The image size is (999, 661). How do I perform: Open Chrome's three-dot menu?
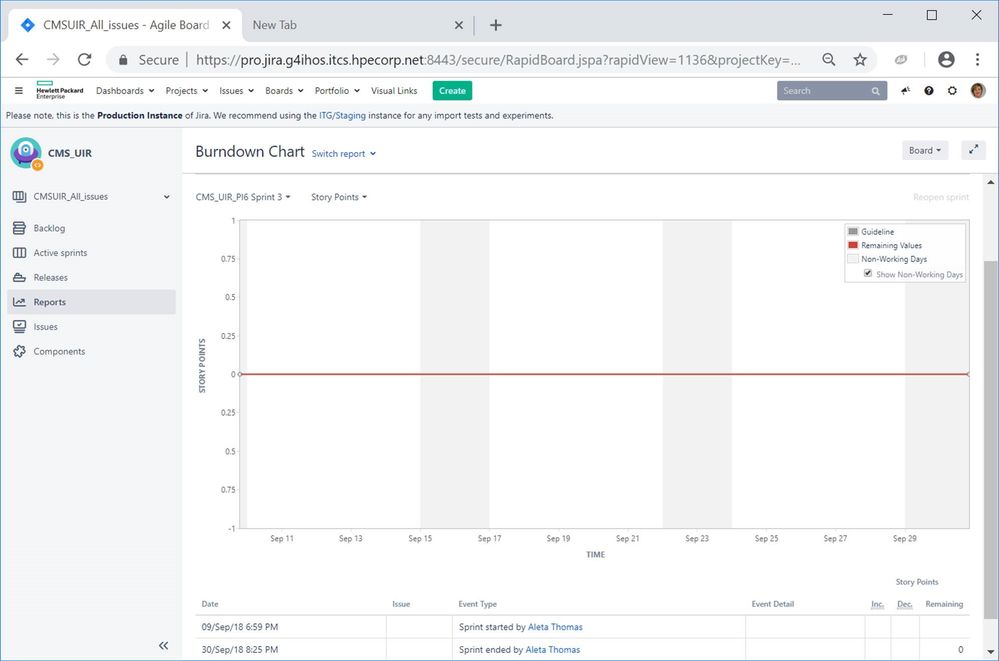pos(977,59)
